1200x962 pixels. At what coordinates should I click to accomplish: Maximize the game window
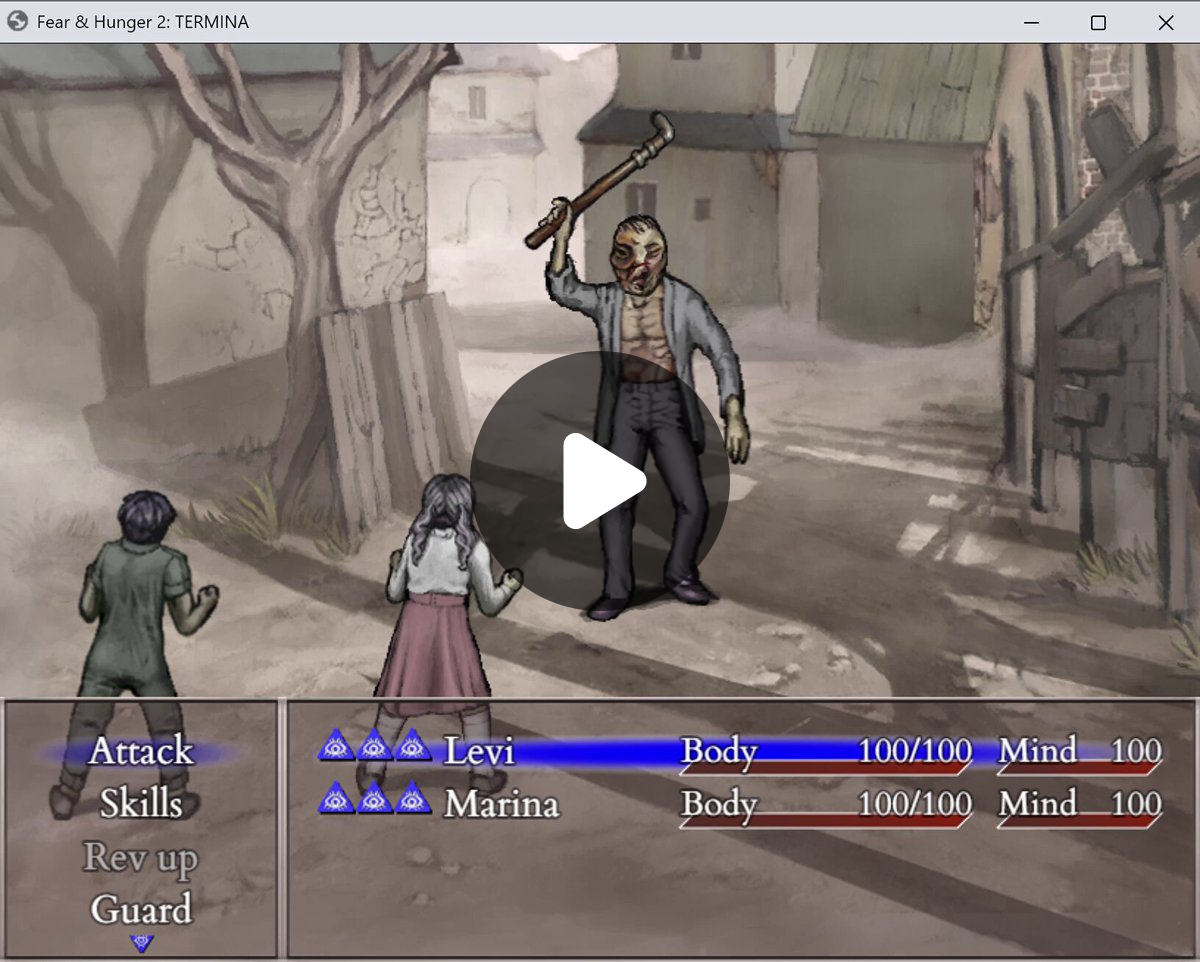[1098, 22]
